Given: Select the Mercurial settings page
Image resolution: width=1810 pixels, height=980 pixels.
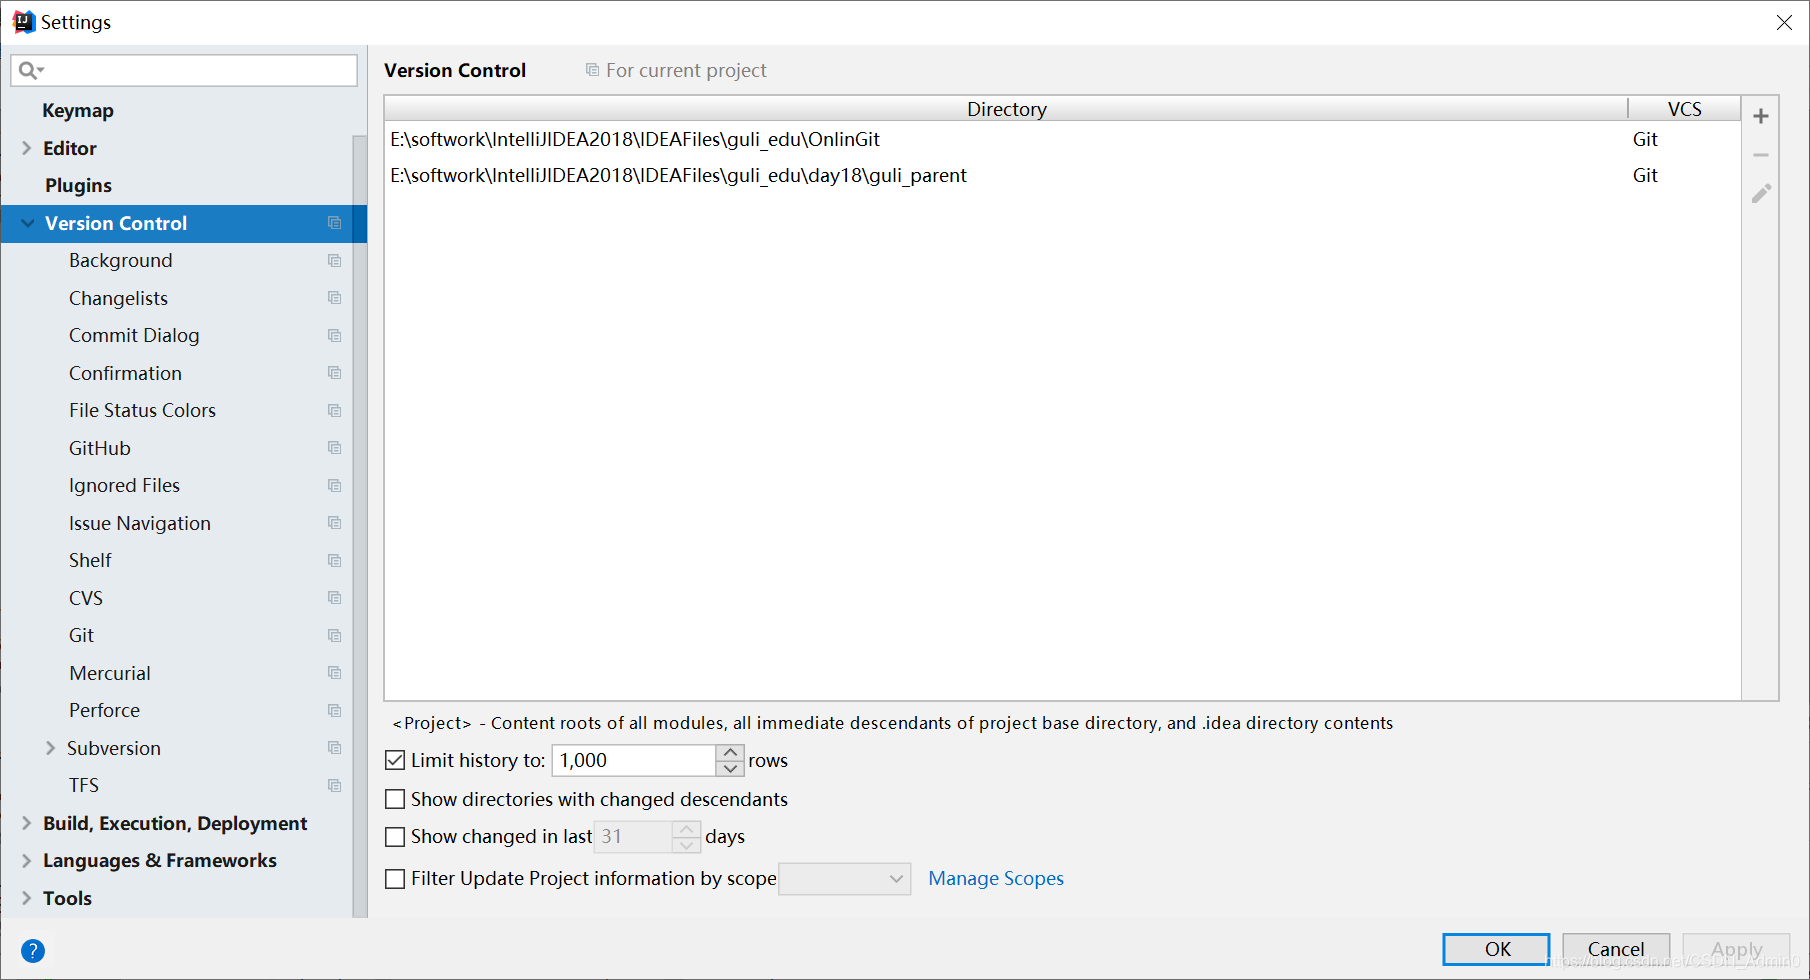Looking at the screenshot, I should pyautogui.click(x=110, y=673).
